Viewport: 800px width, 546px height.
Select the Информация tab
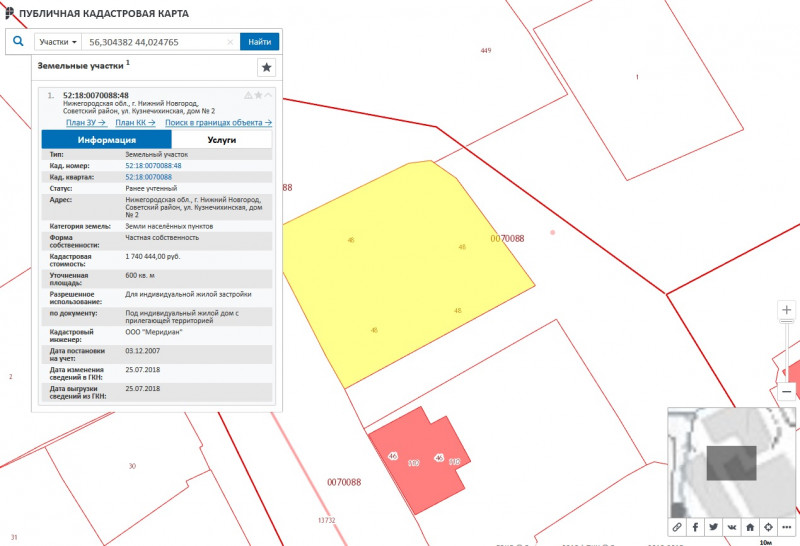(x=107, y=140)
